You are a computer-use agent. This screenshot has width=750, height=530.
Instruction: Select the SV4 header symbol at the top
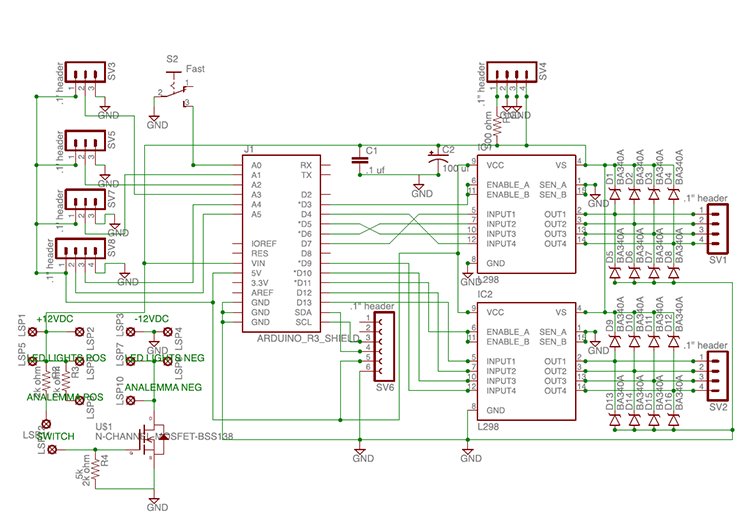(x=512, y=72)
